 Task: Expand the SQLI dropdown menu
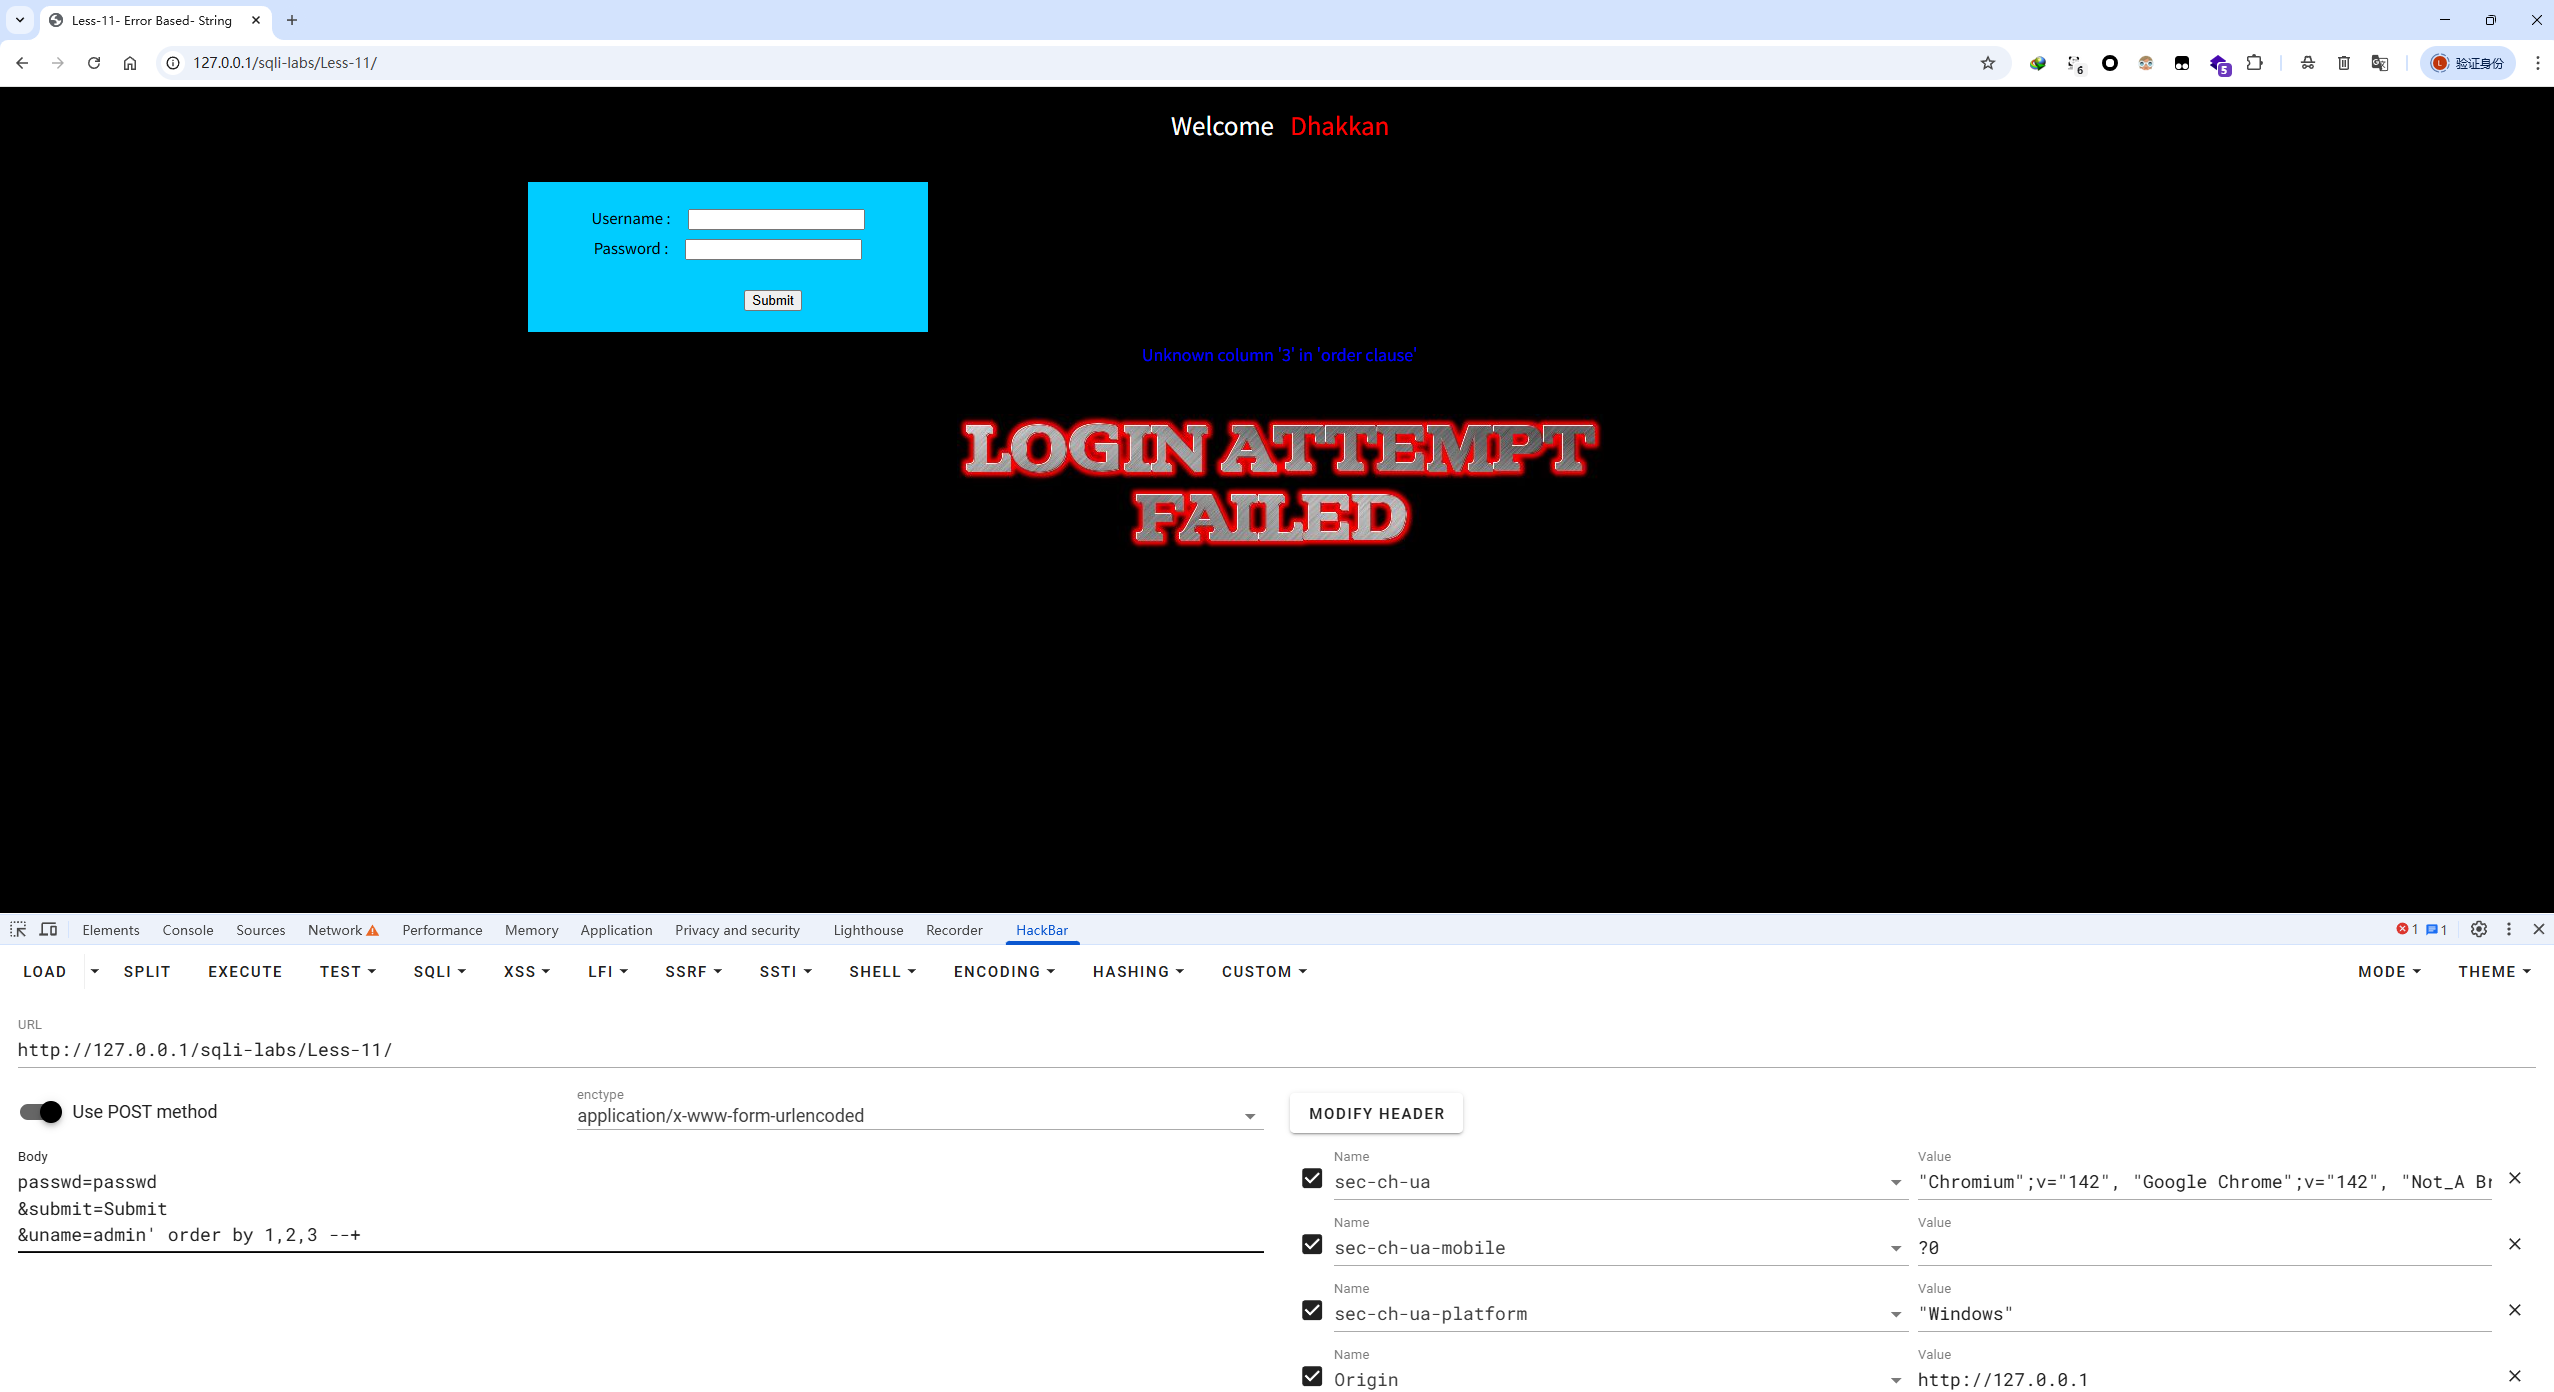(x=439, y=972)
